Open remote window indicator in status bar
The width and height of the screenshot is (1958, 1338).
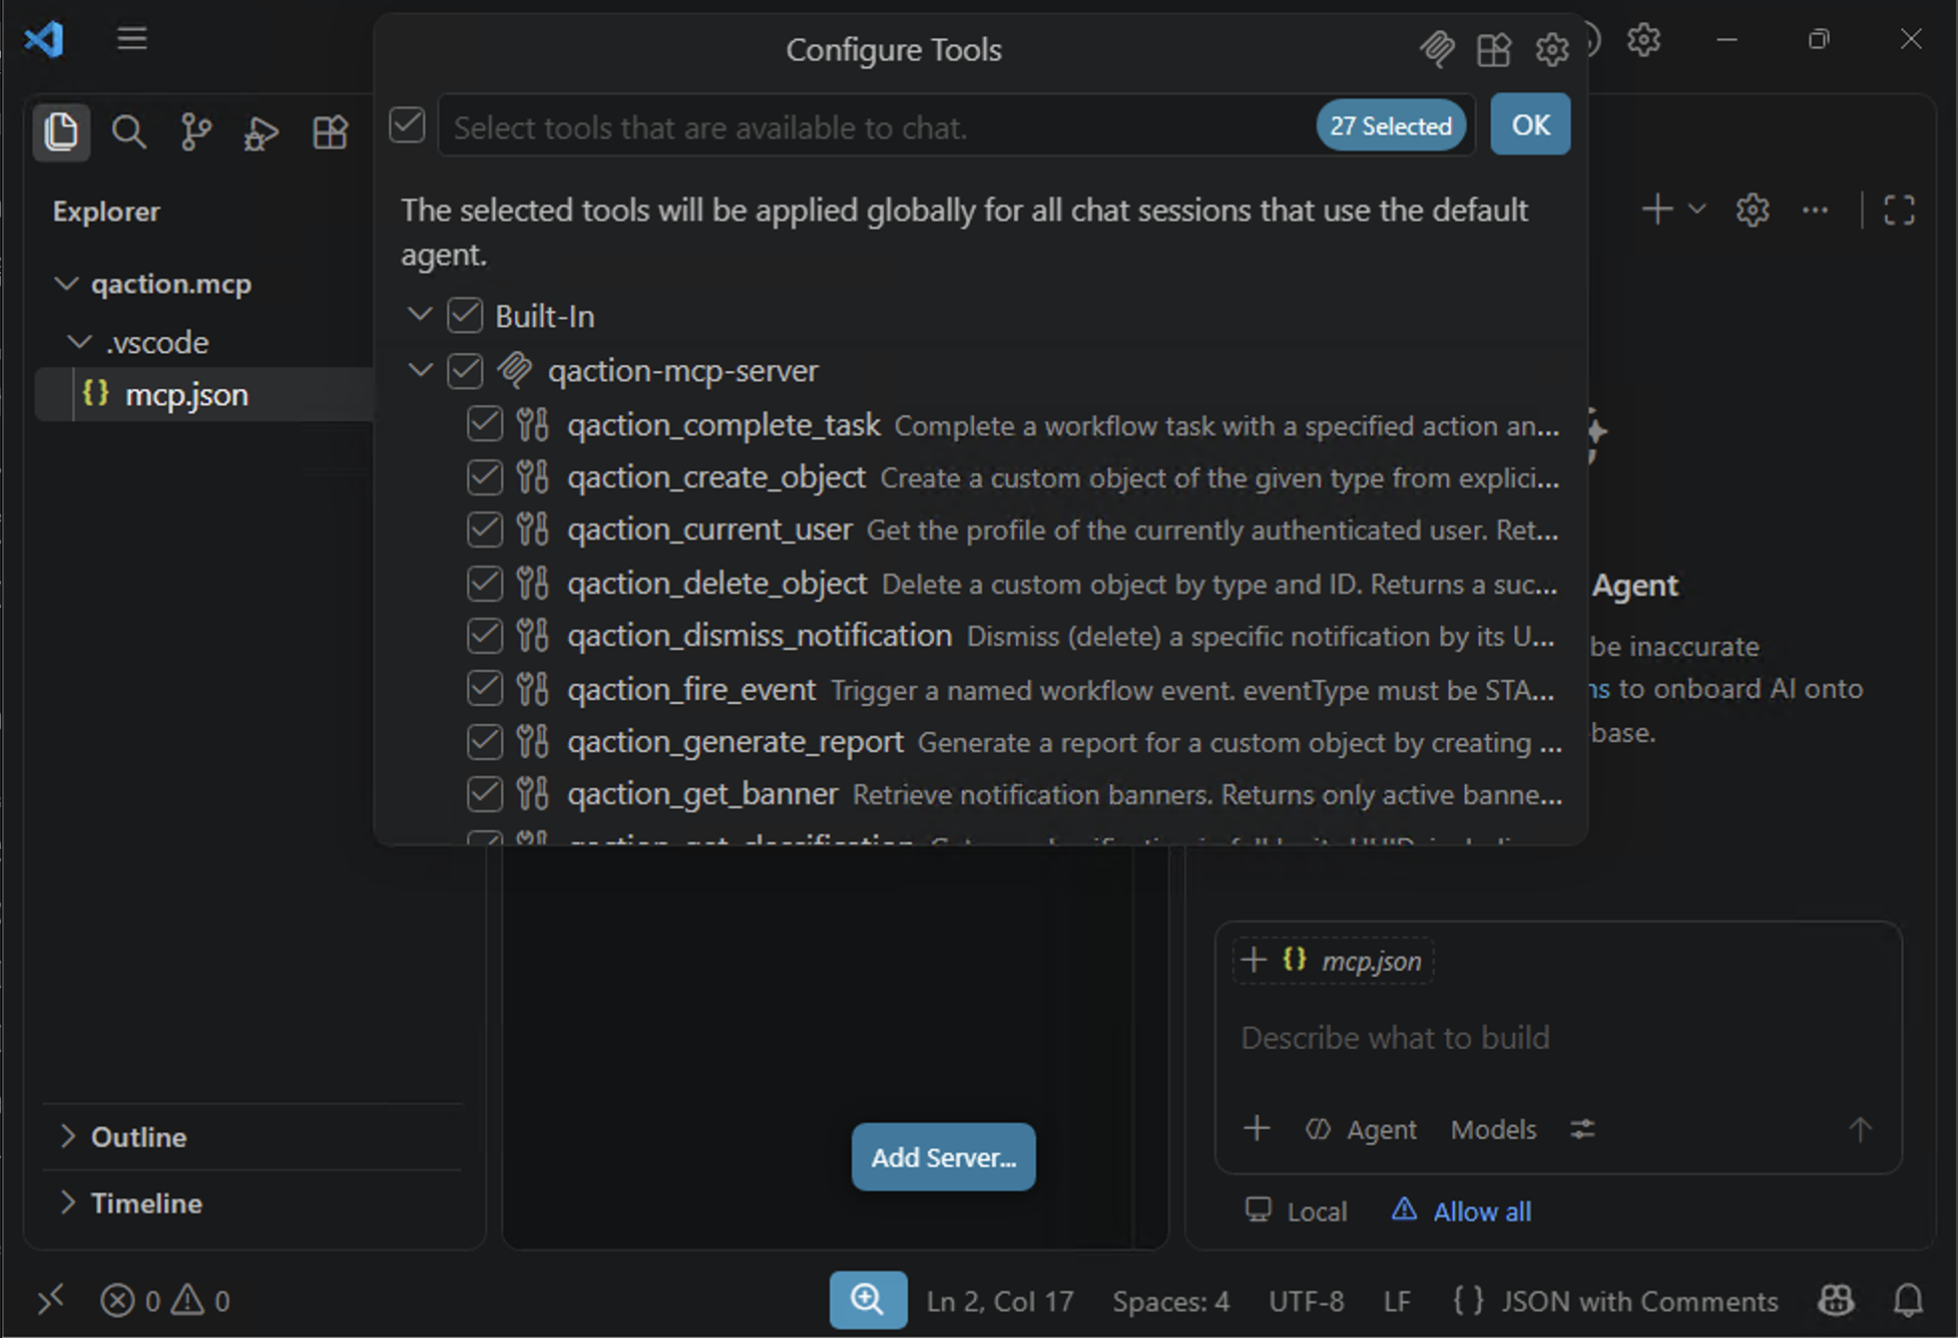pyautogui.click(x=51, y=1300)
